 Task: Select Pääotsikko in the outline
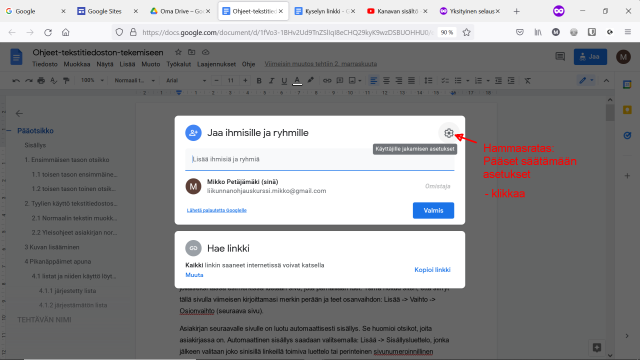click(x=36, y=131)
